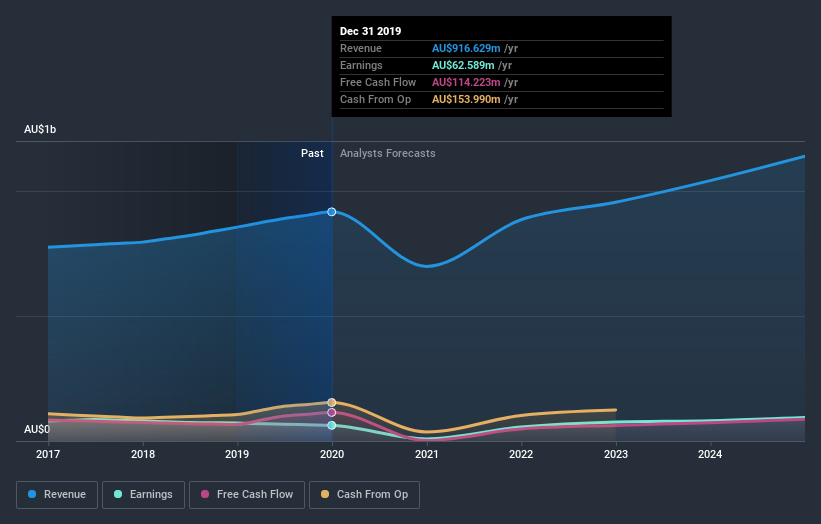Click the AU$153.990m cash from op value
The height and width of the screenshot is (524, 821).
click(x=466, y=99)
